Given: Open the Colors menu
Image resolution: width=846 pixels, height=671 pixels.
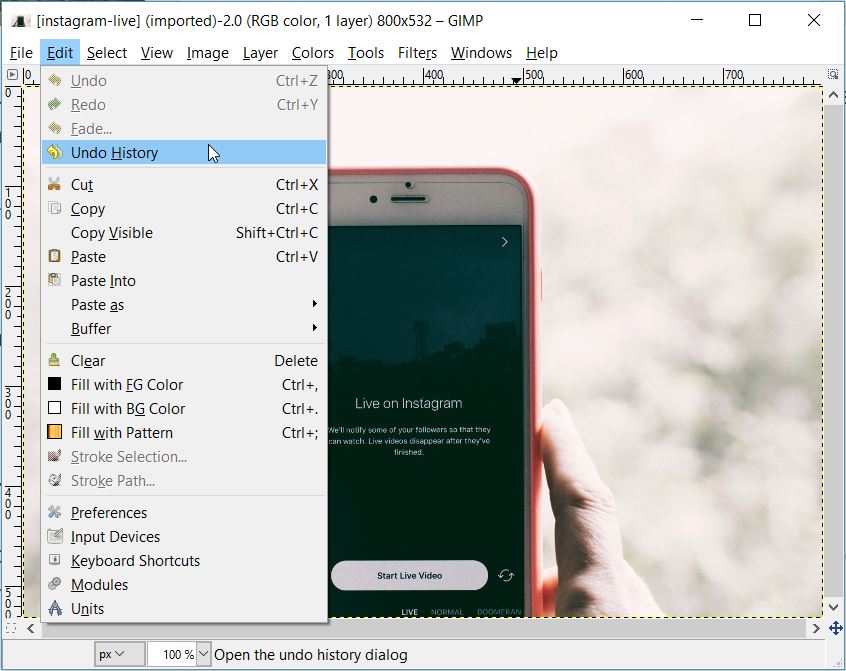Looking at the screenshot, I should pos(313,53).
